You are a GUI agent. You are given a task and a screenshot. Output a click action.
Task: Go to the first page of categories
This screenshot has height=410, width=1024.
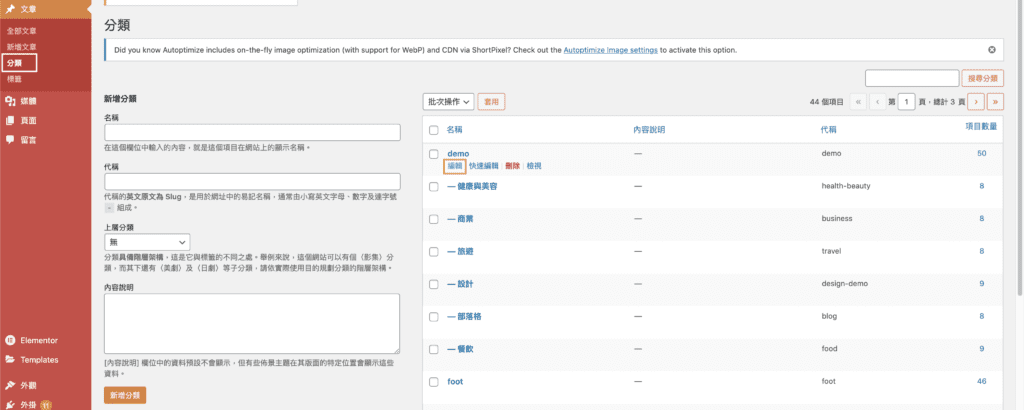point(858,102)
